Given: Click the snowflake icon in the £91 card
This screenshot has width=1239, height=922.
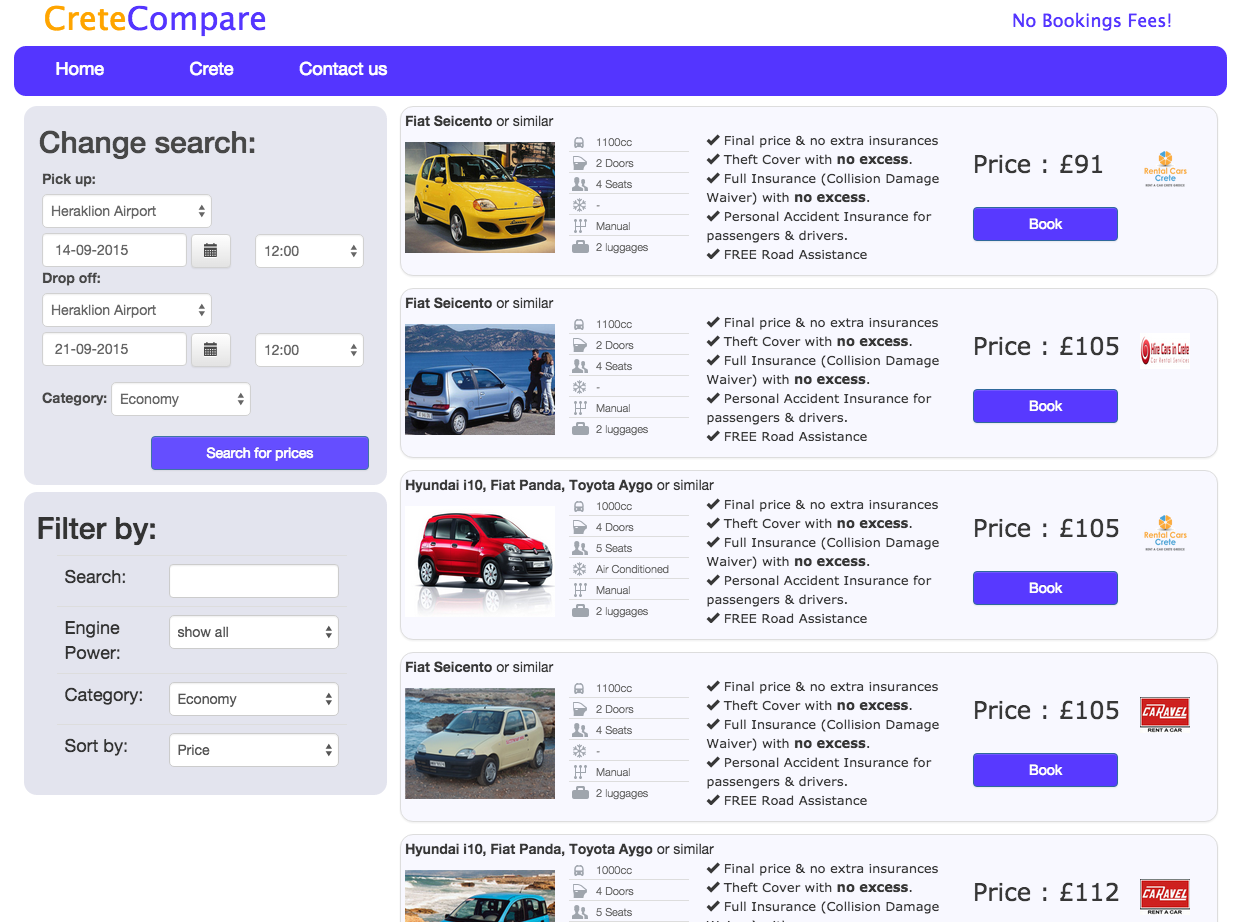Looking at the screenshot, I should click(x=579, y=205).
